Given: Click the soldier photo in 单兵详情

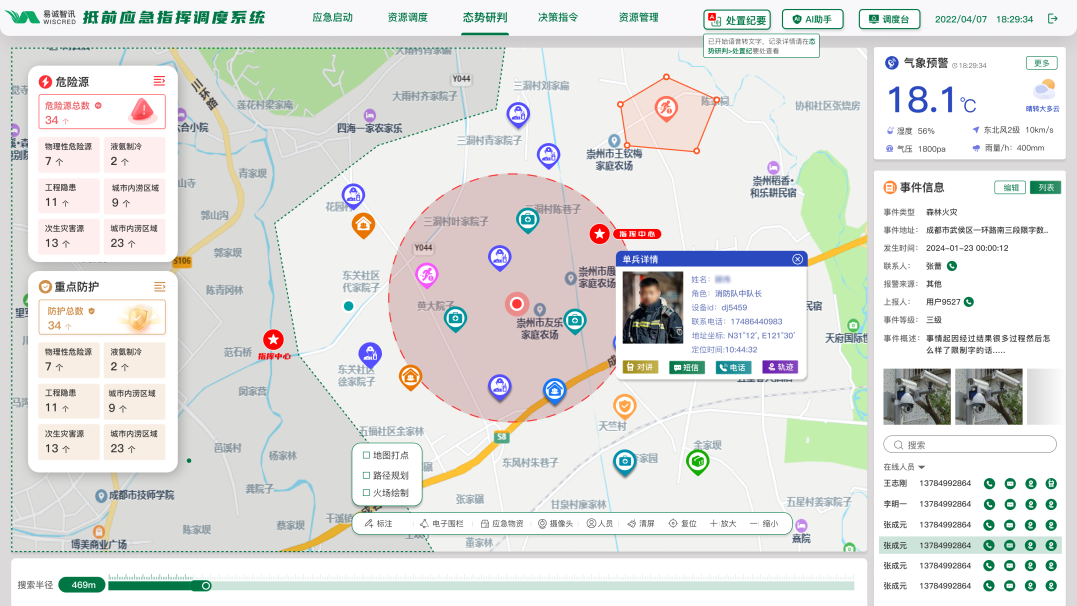Looking at the screenshot, I should click(653, 307).
